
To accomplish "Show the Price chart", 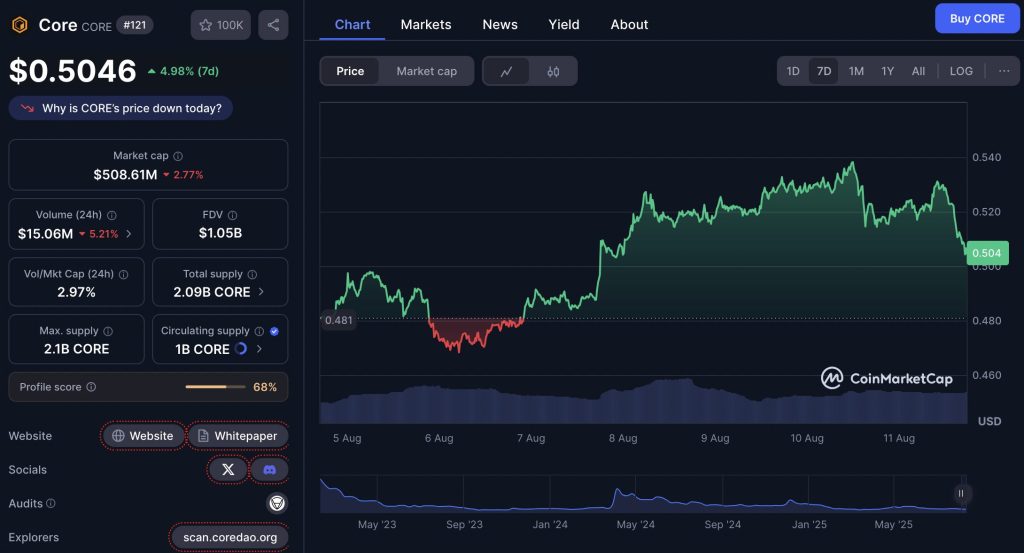I will 350,71.
